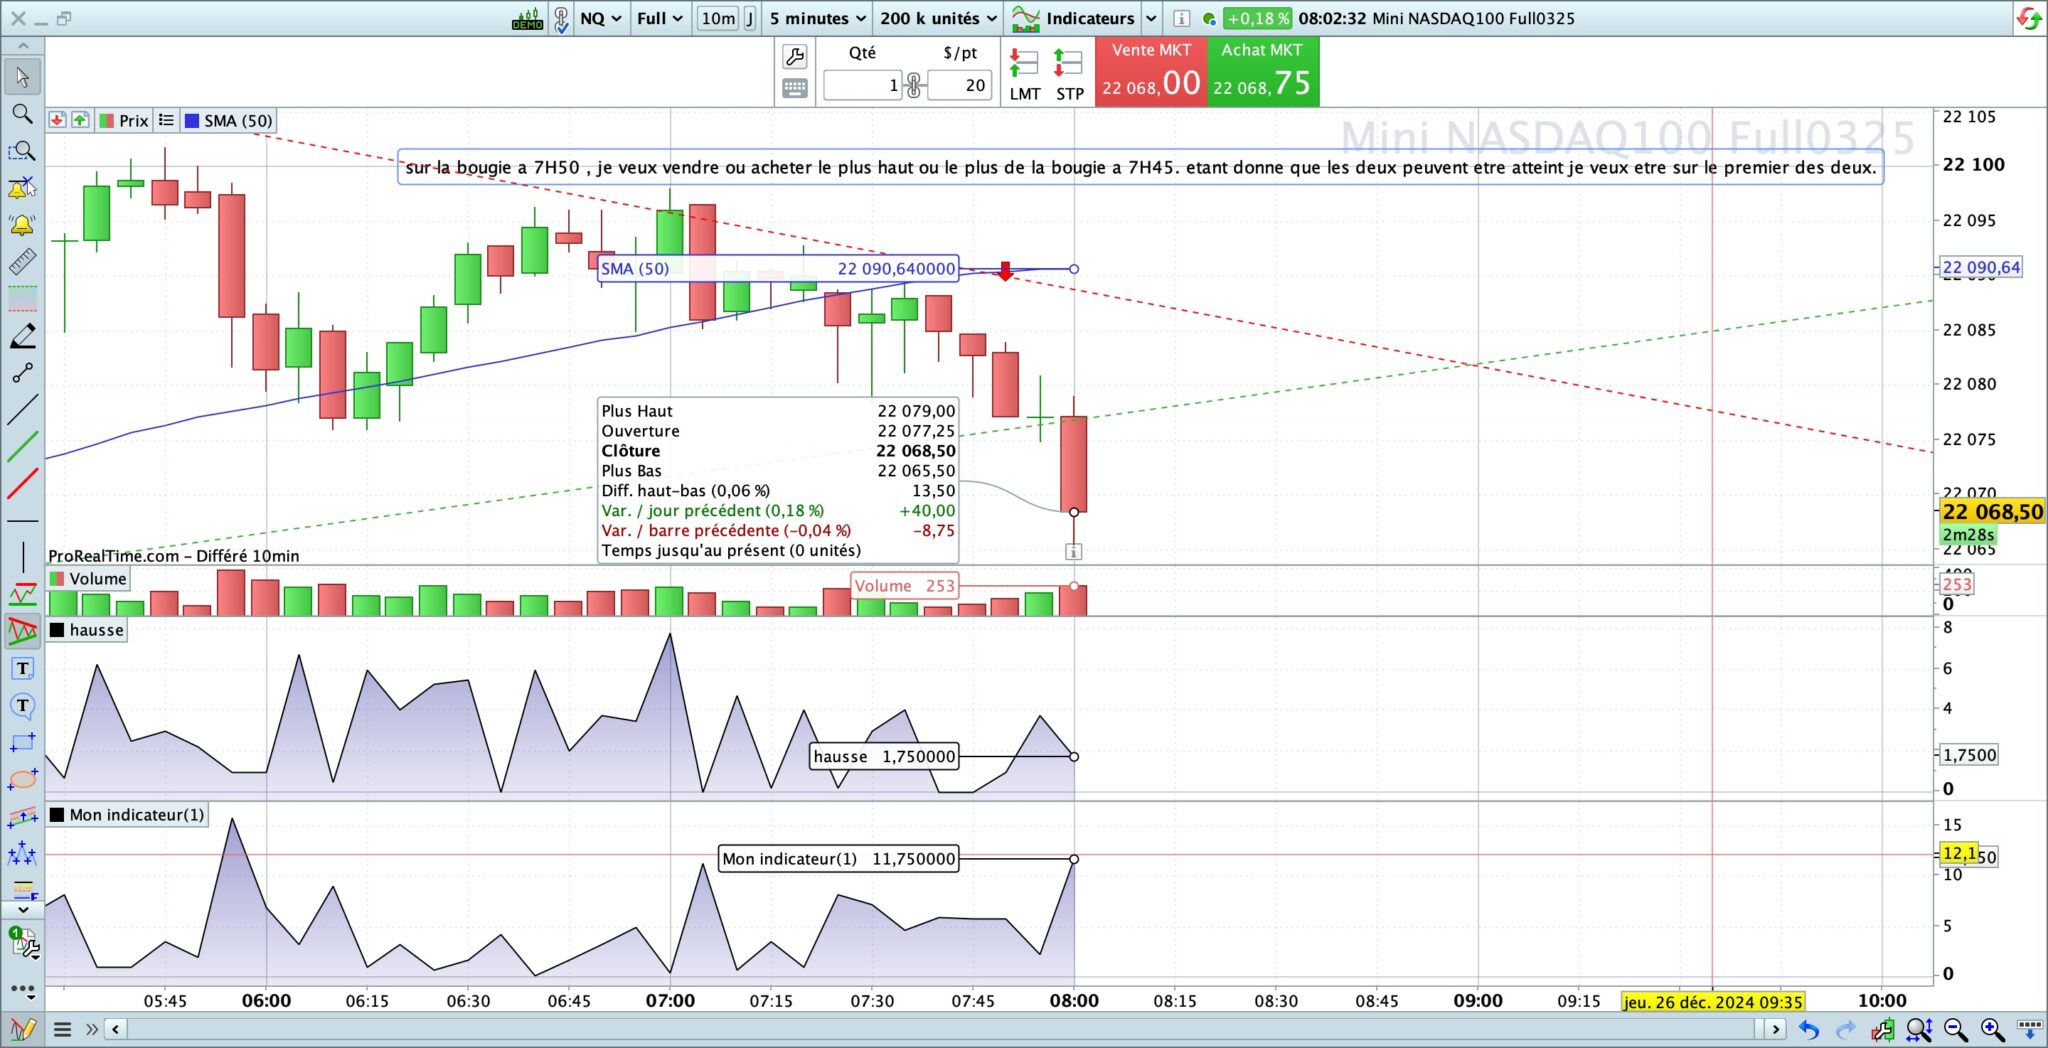Toggle the 10m delay button
Viewport: 2048px width, 1048px height.
coord(718,18)
